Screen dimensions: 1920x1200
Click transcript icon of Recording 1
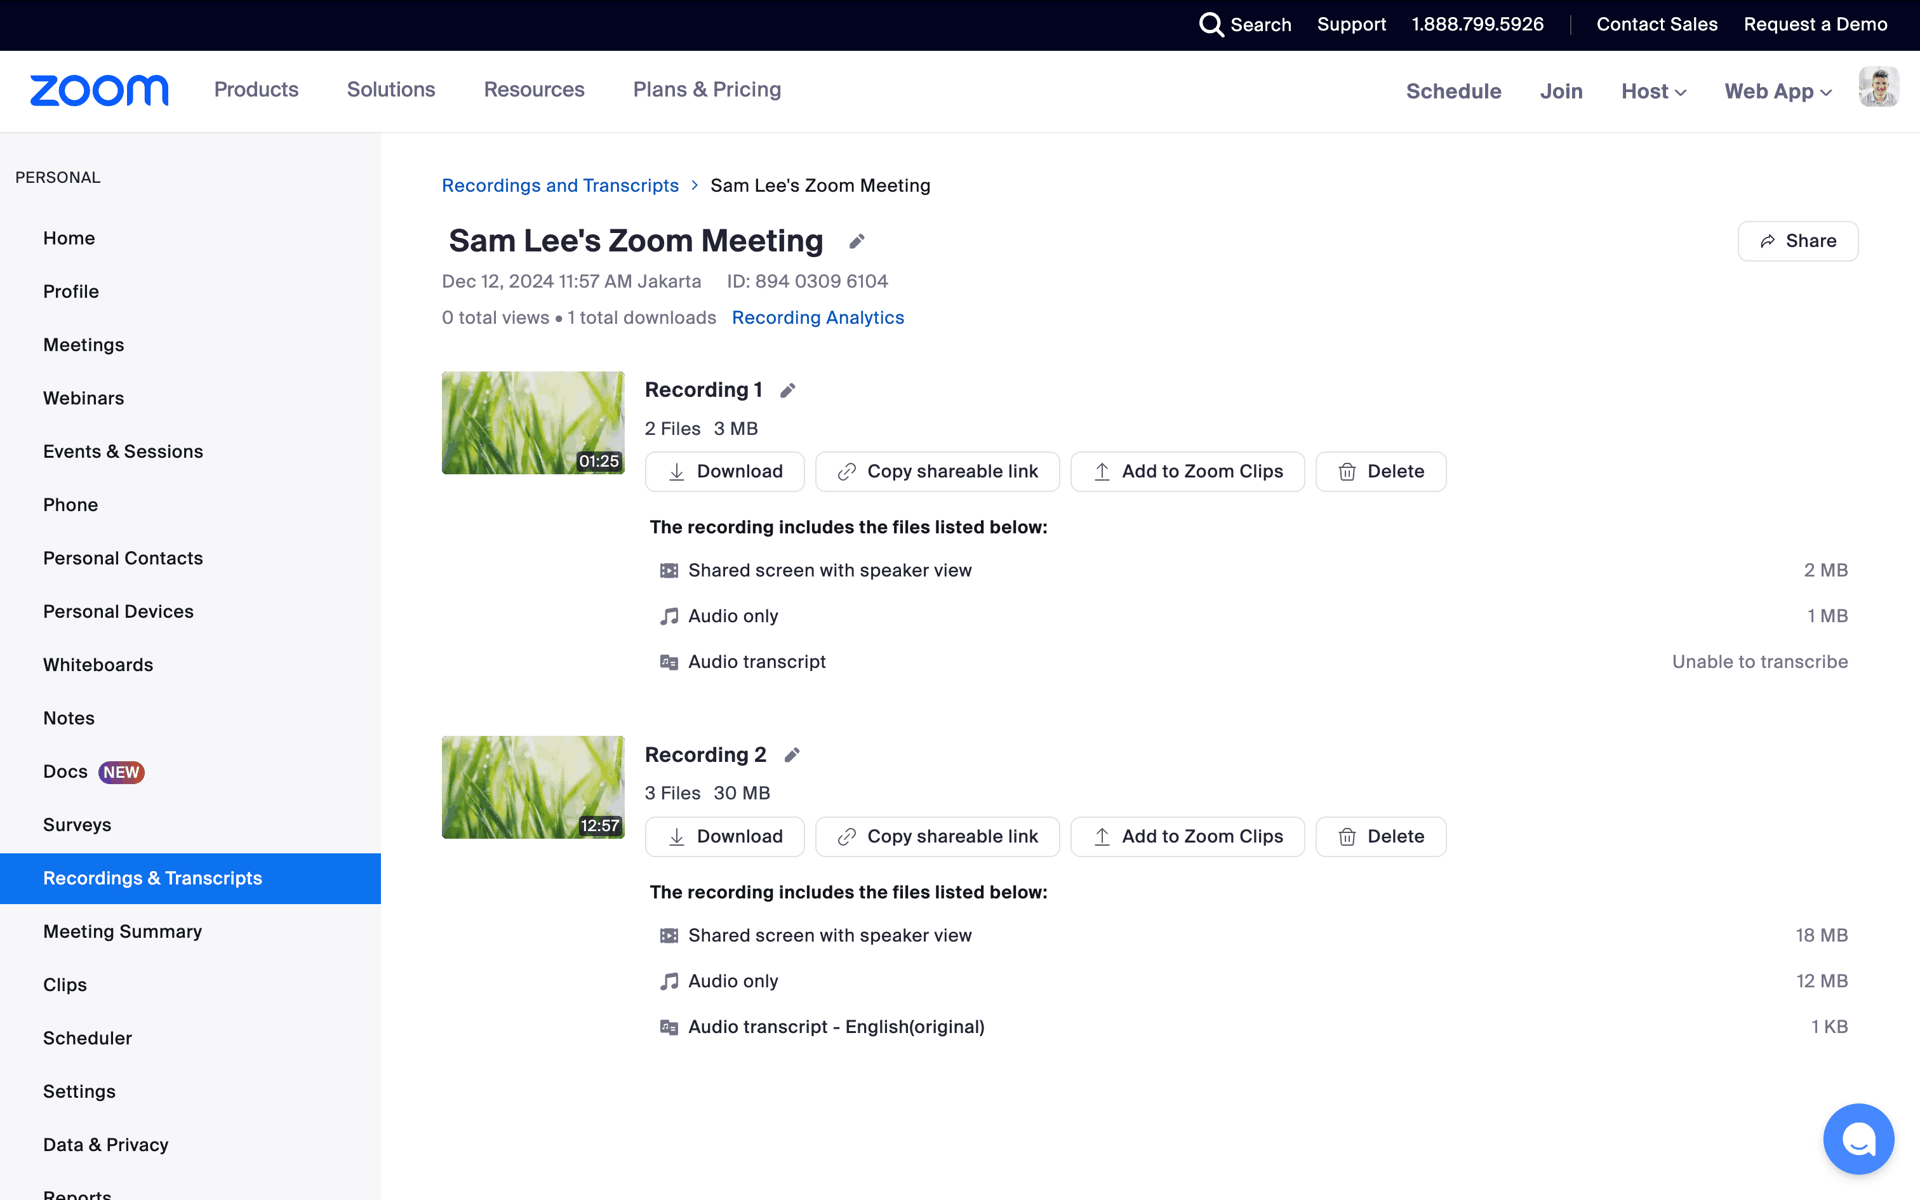[669, 662]
